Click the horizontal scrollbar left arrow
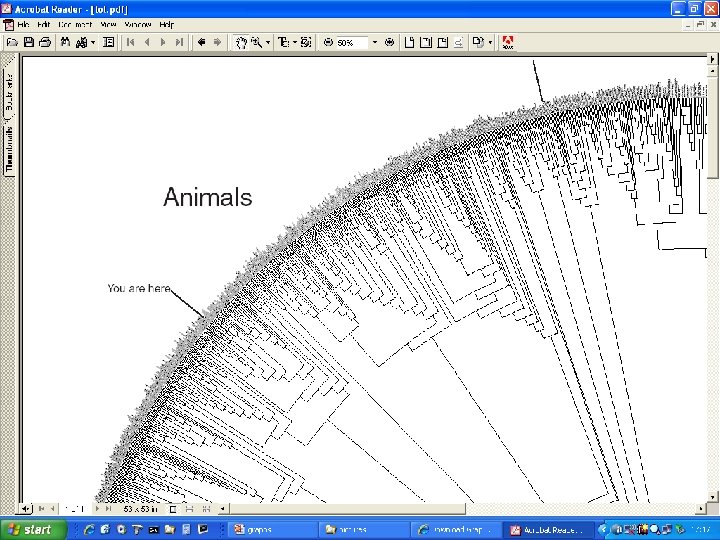720x540 pixels. tap(222, 508)
